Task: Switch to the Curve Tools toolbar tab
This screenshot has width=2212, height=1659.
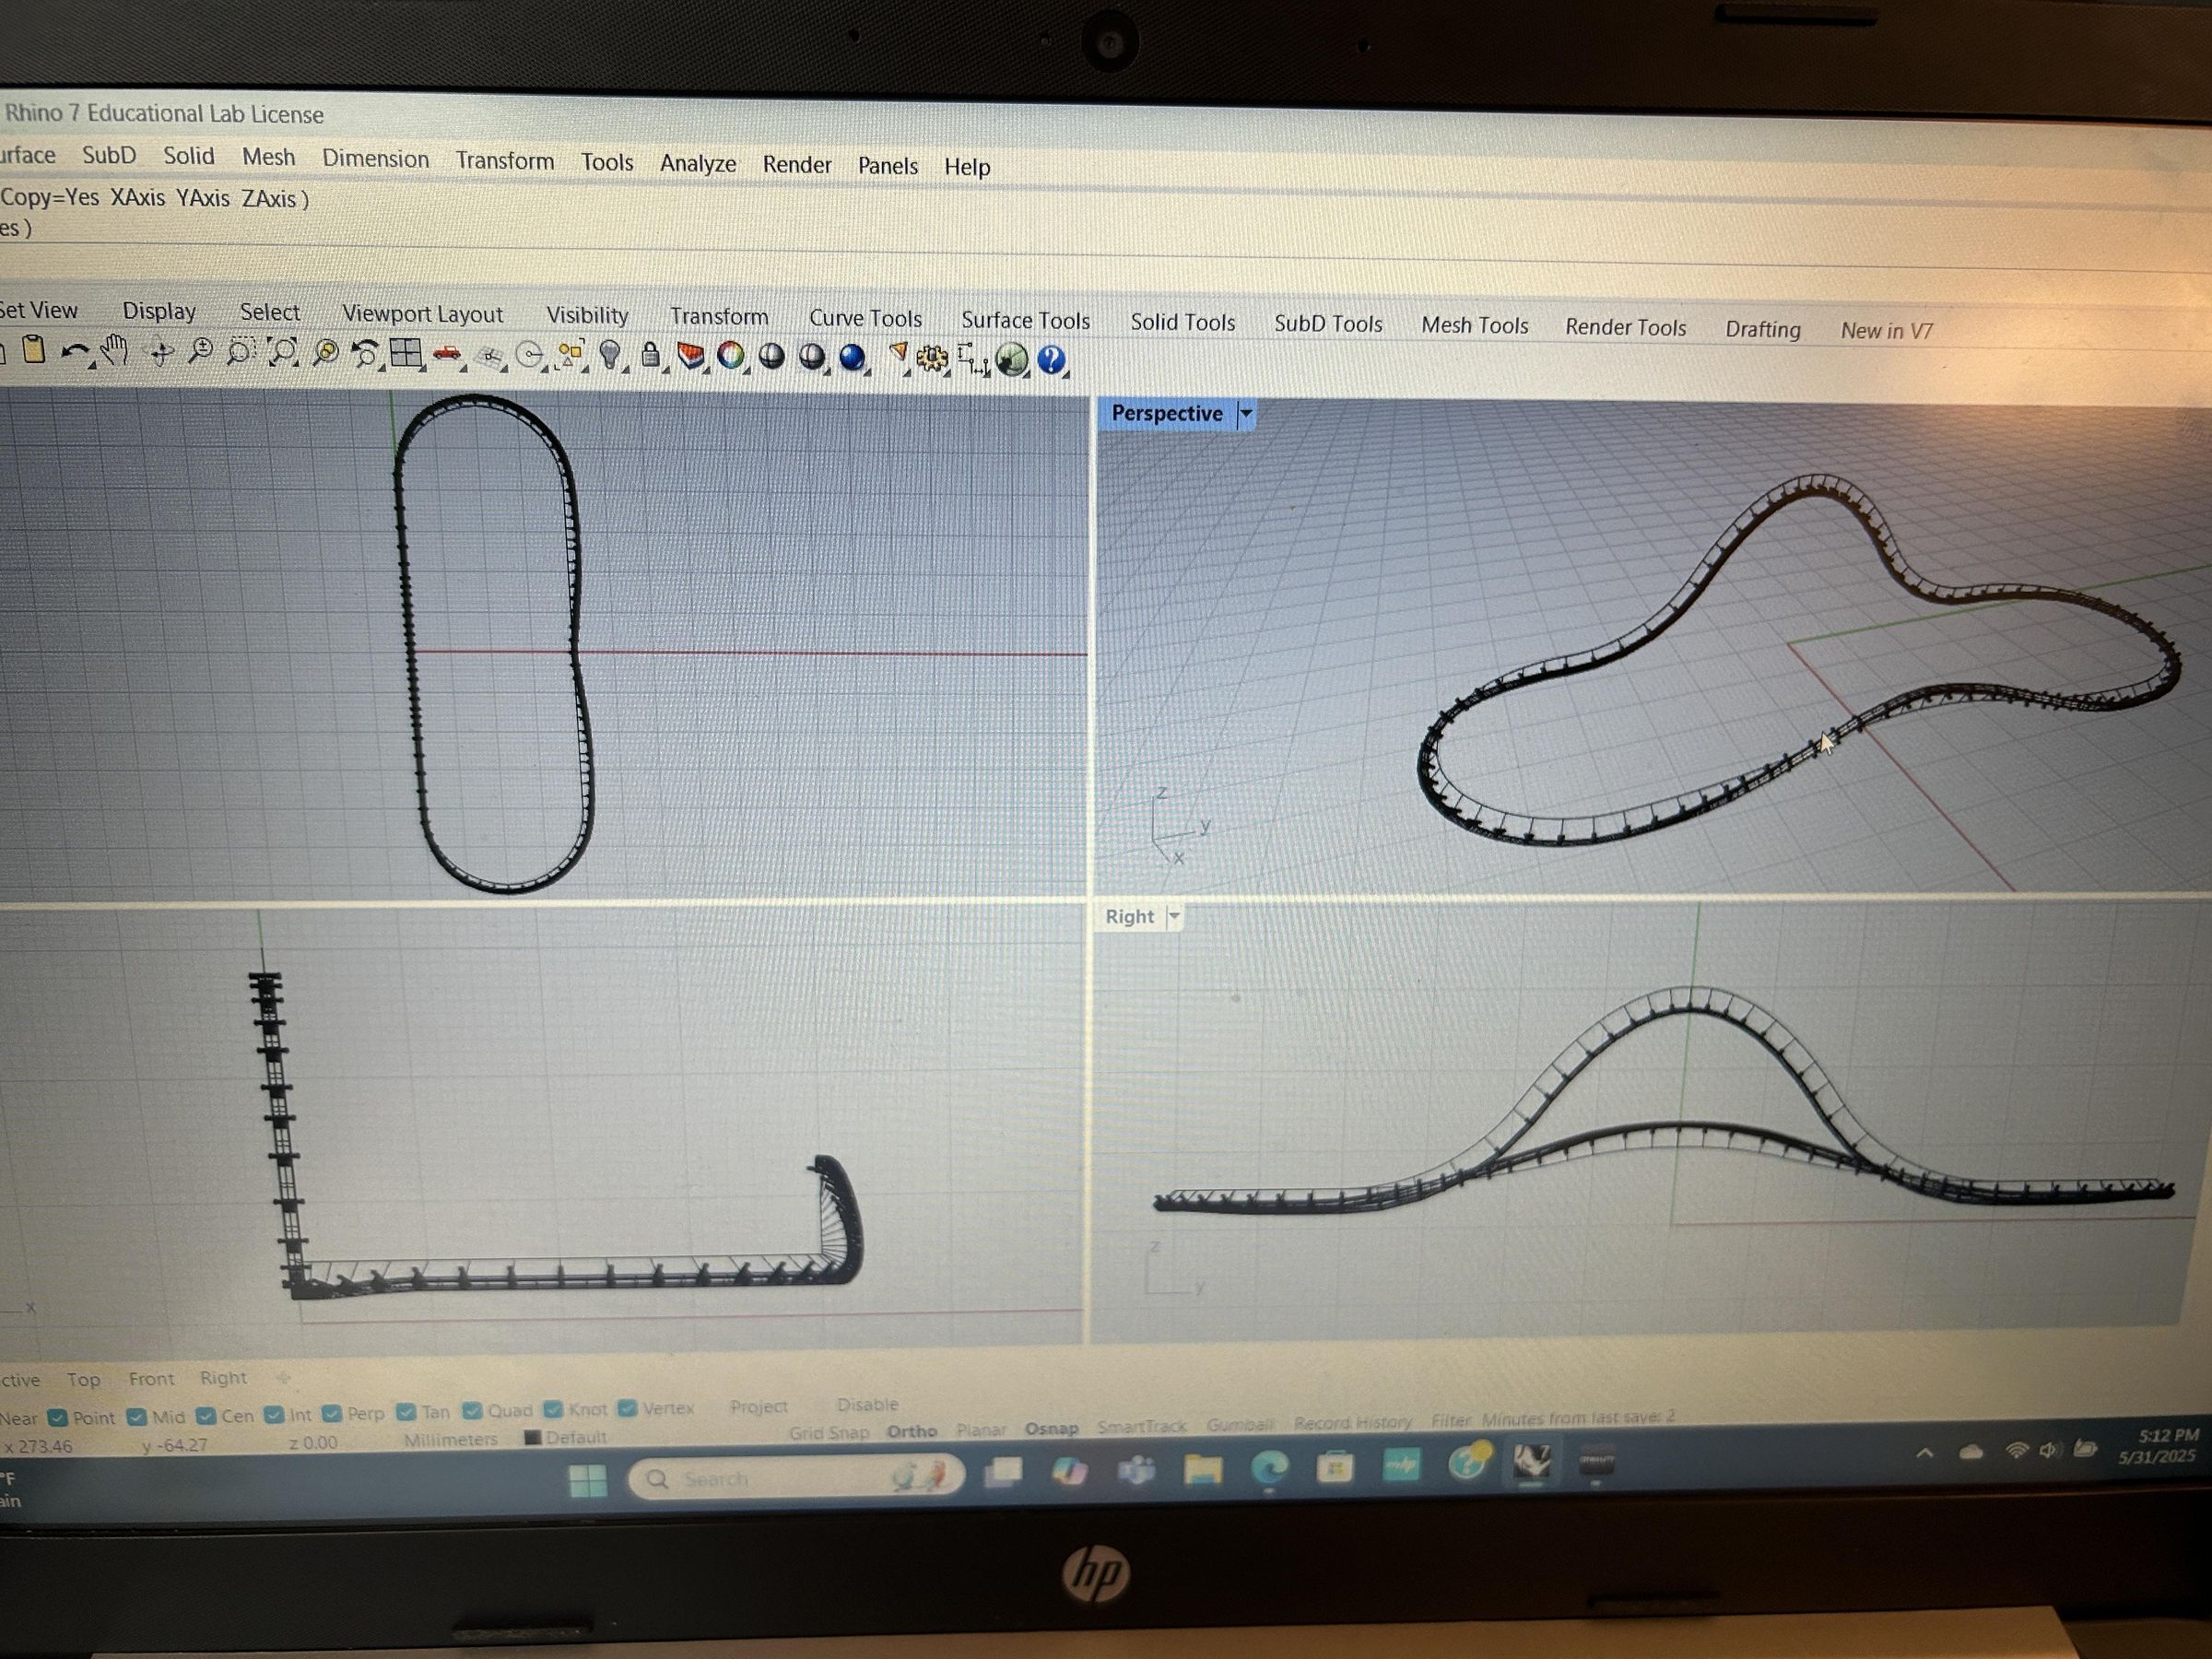Action: (x=865, y=318)
